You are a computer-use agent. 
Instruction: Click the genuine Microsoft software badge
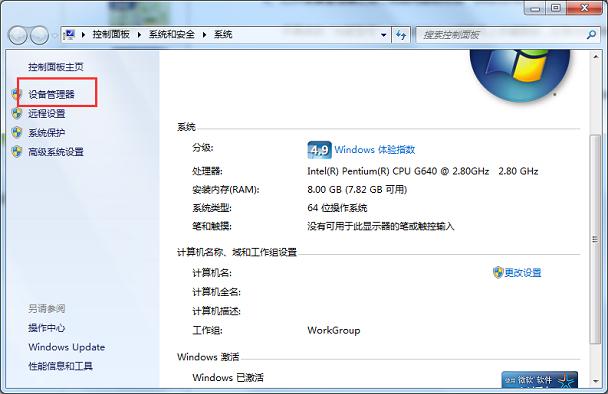point(539,379)
